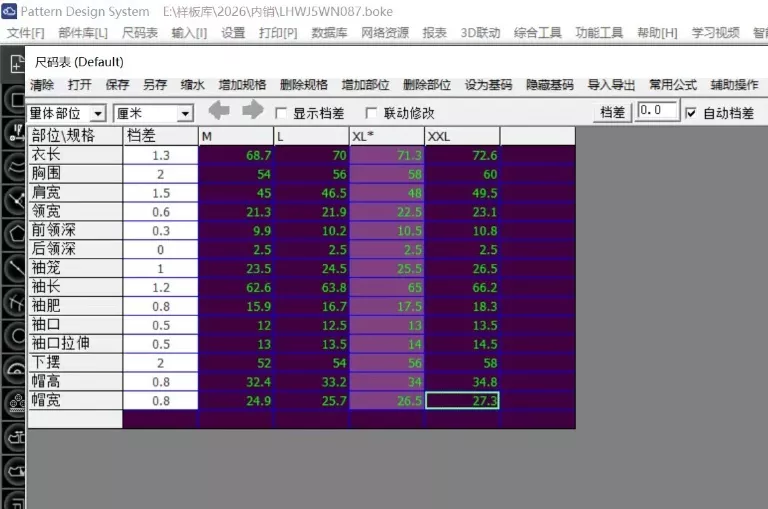
Task: Select the crossing curves tool icon
Action: [x=16, y=302]
